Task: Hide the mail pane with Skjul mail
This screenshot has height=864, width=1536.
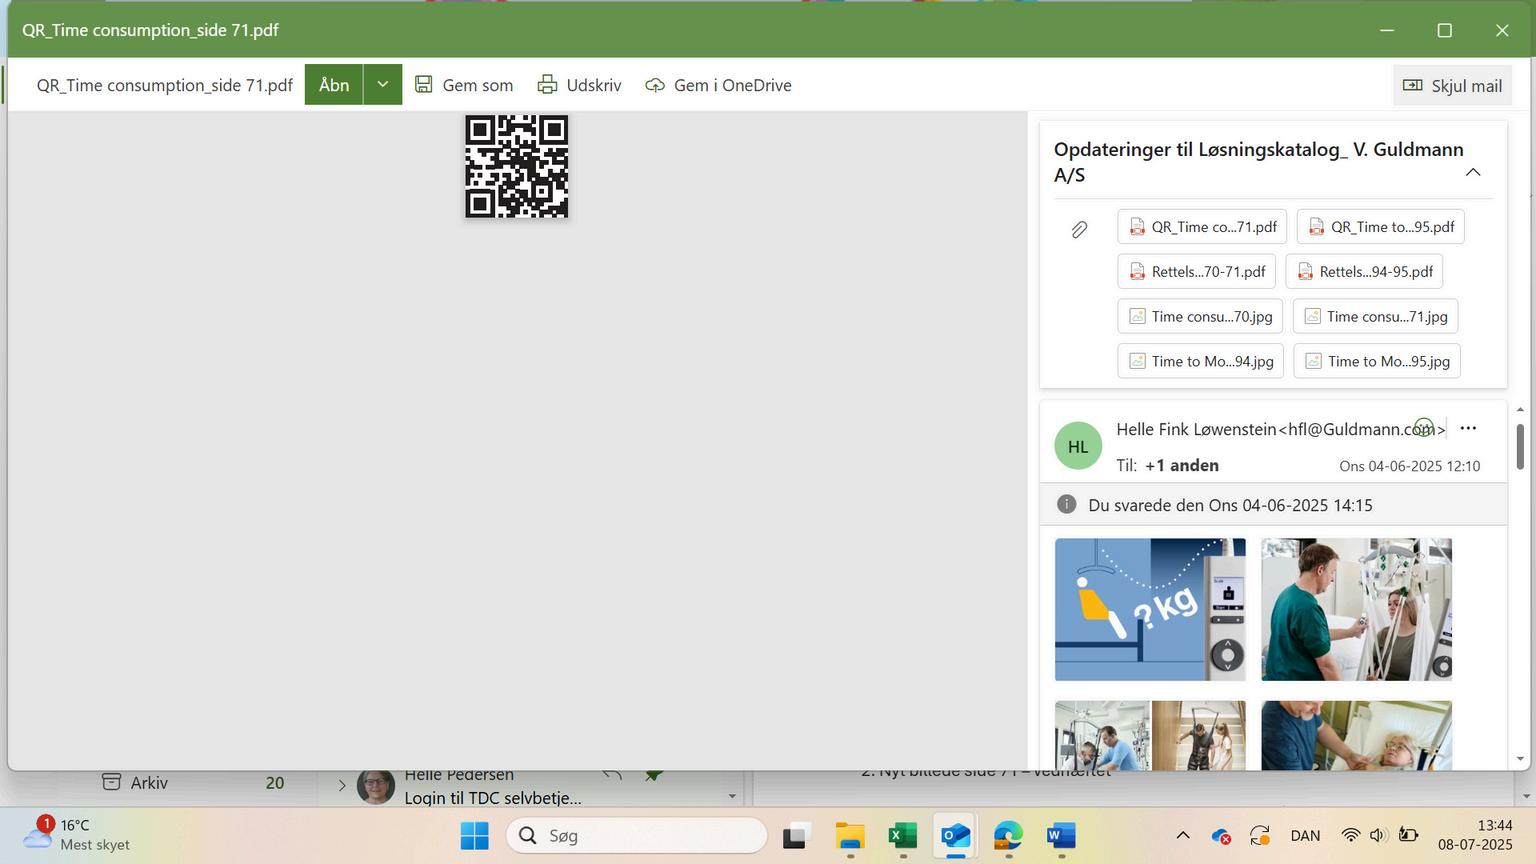Action: point(1452,85)
